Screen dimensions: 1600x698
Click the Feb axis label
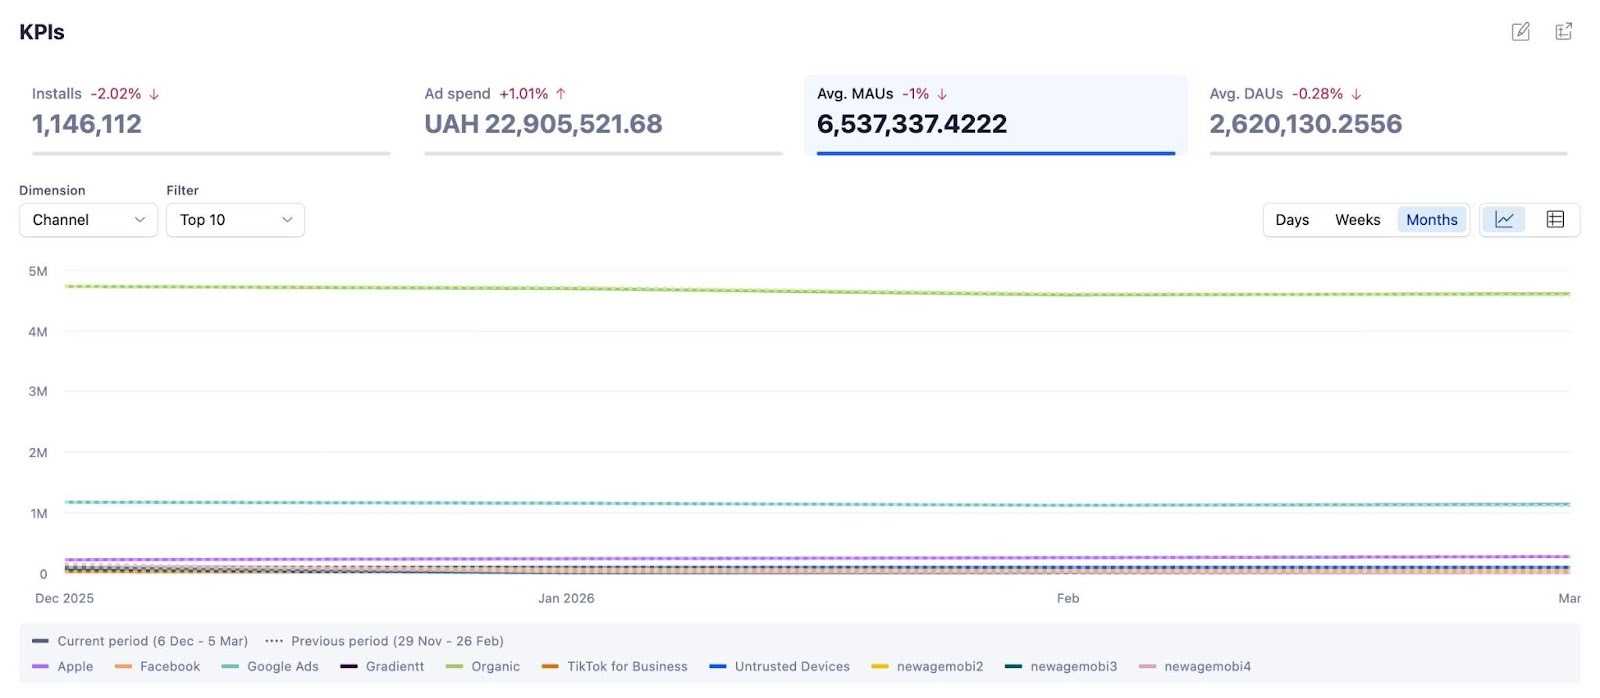click(x=1068, y=598)
